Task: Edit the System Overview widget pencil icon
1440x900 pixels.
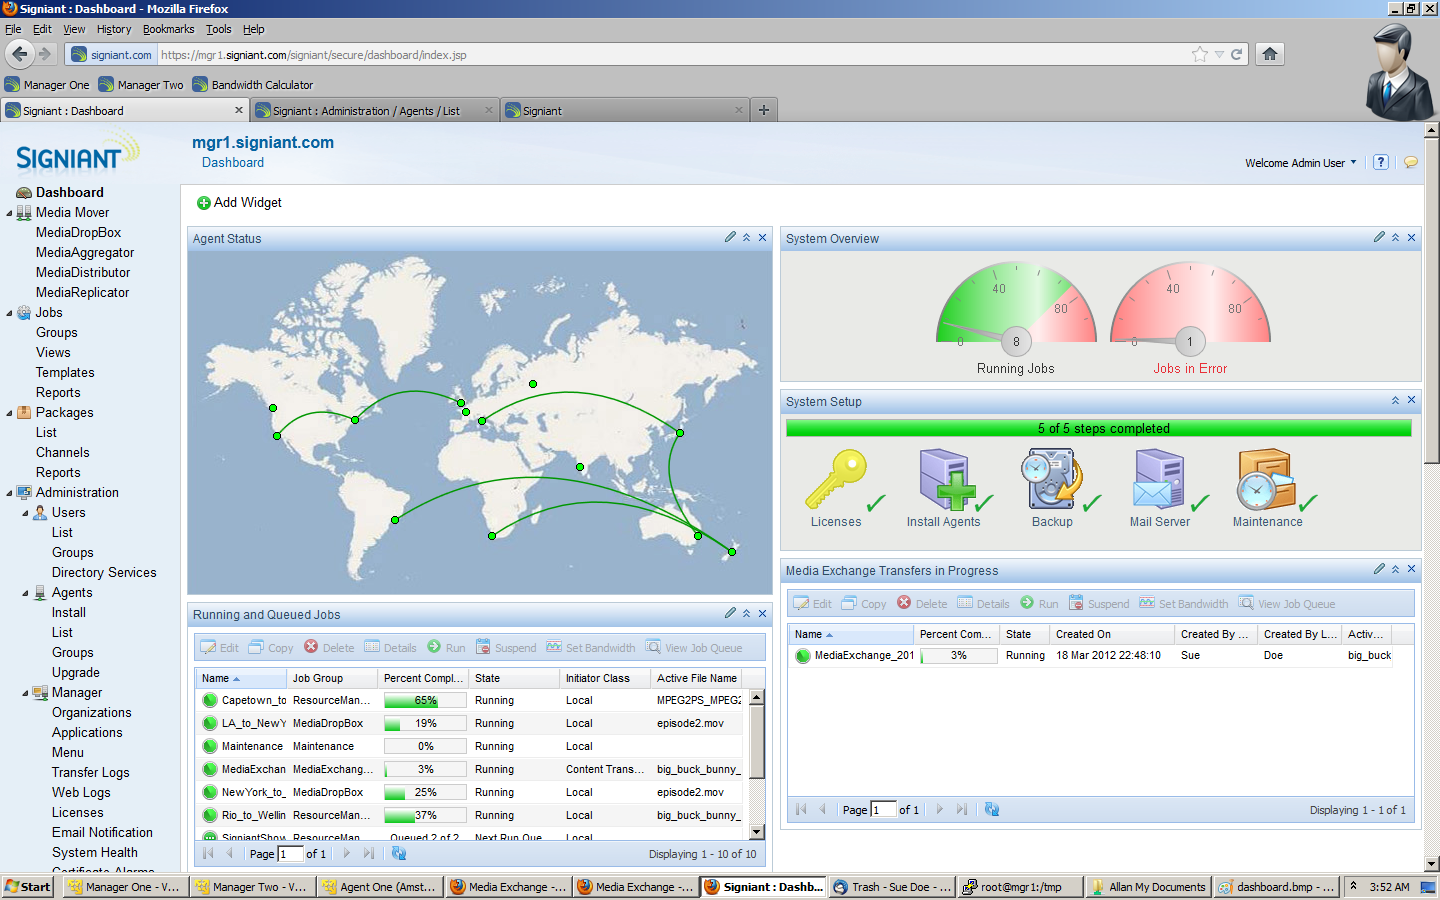Action: click(1379, 237)
